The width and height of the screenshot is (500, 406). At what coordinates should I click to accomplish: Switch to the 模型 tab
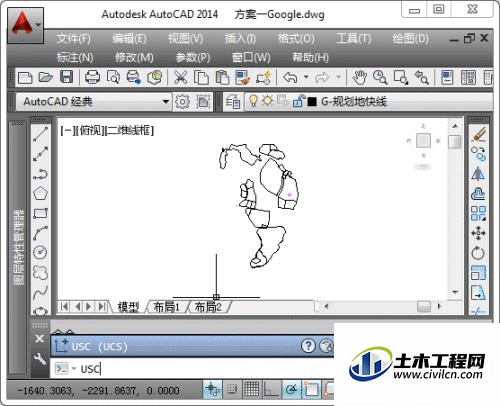coord(128,307)
